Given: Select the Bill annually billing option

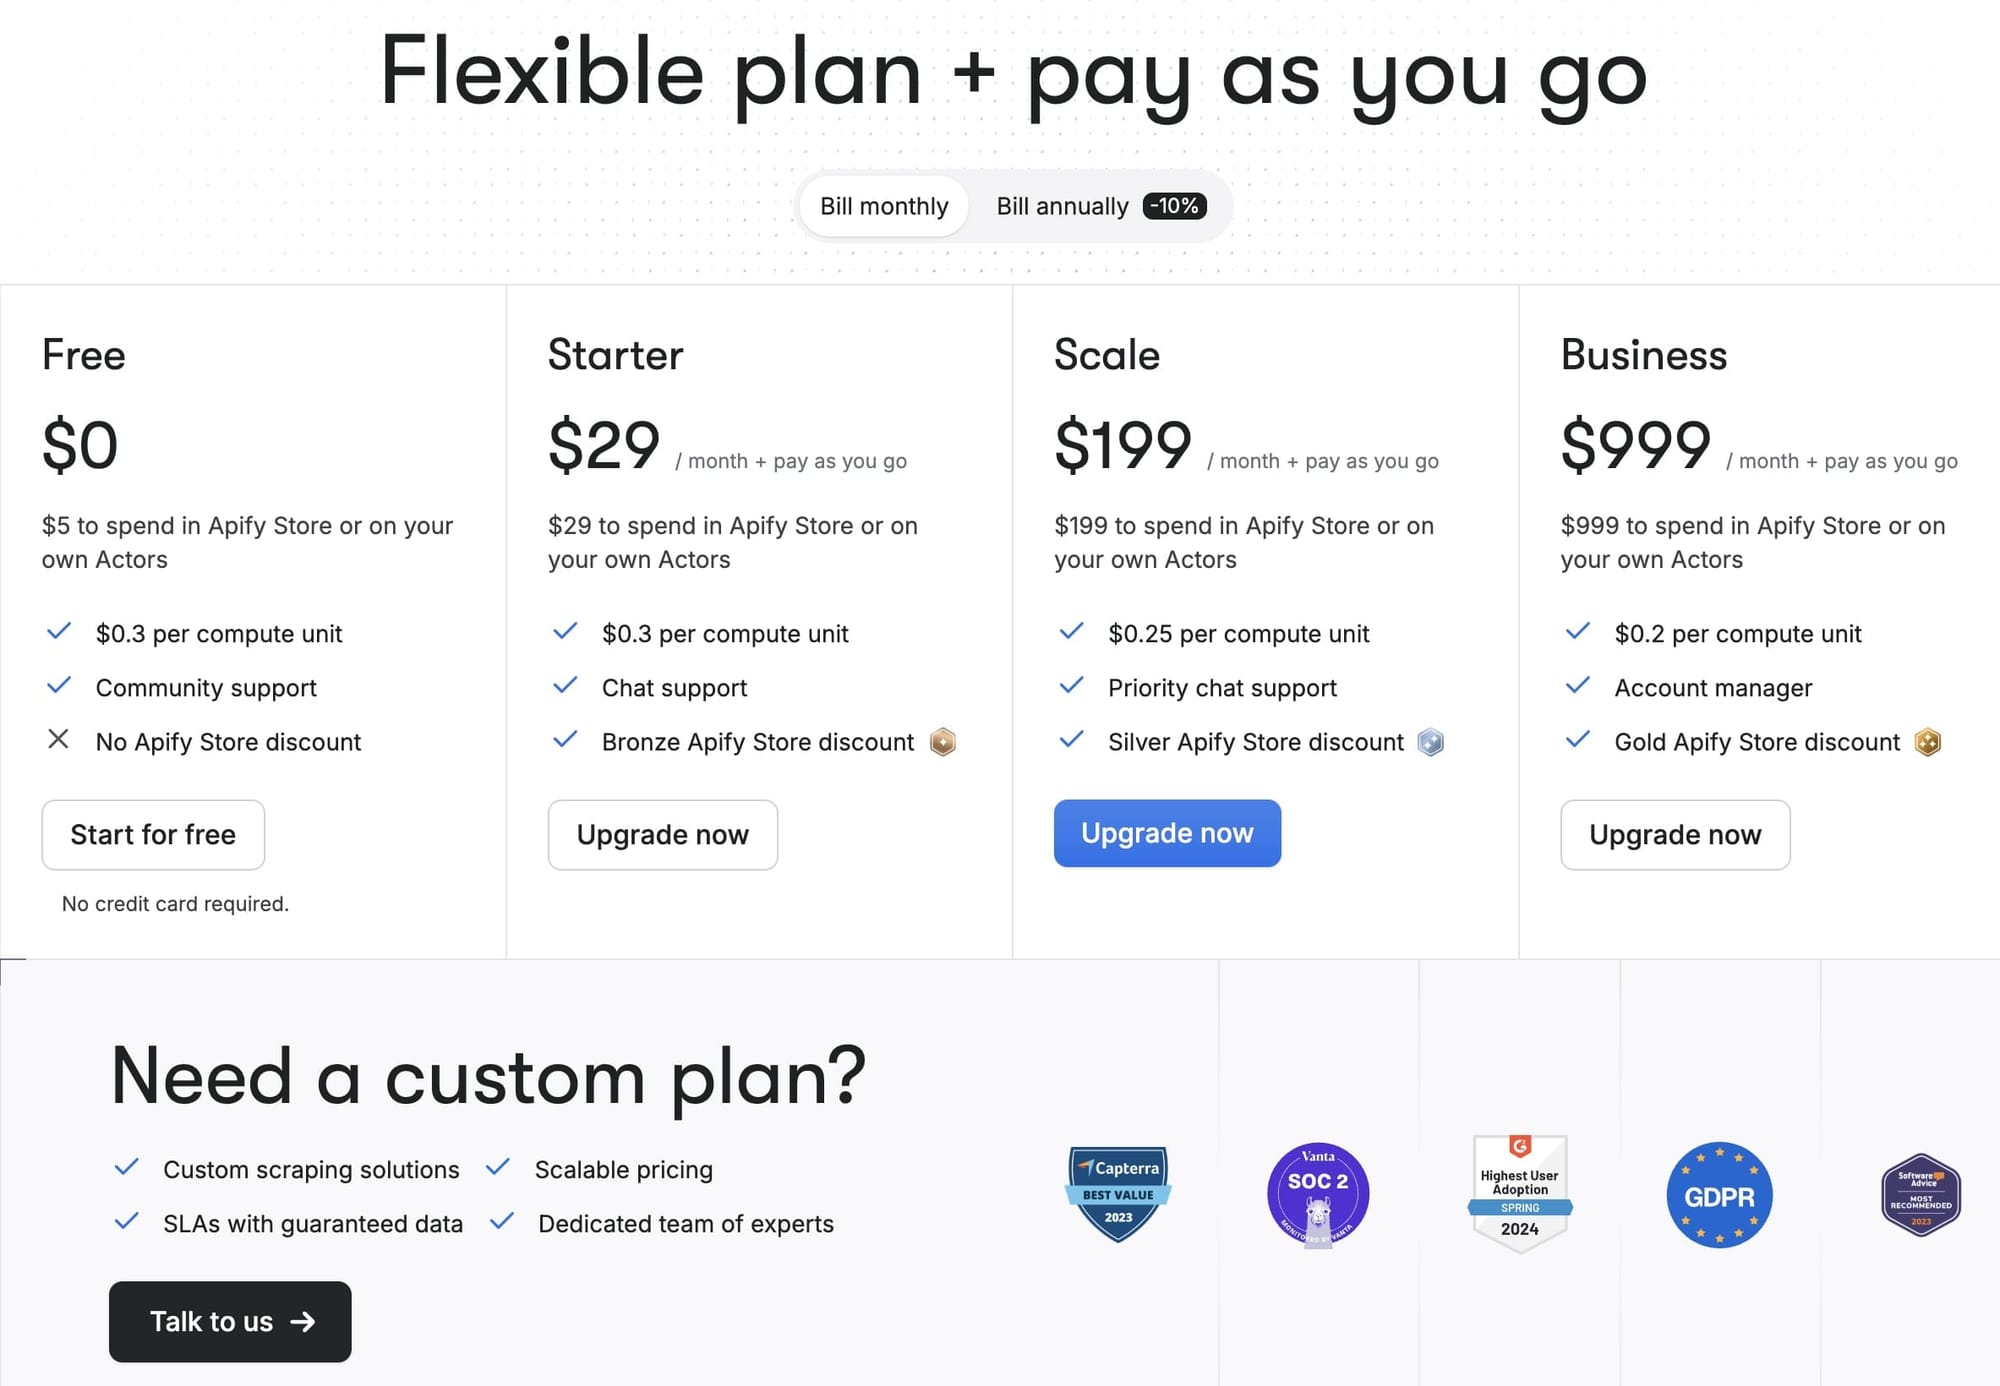Looking at the screenshot, I should 1064,206.
